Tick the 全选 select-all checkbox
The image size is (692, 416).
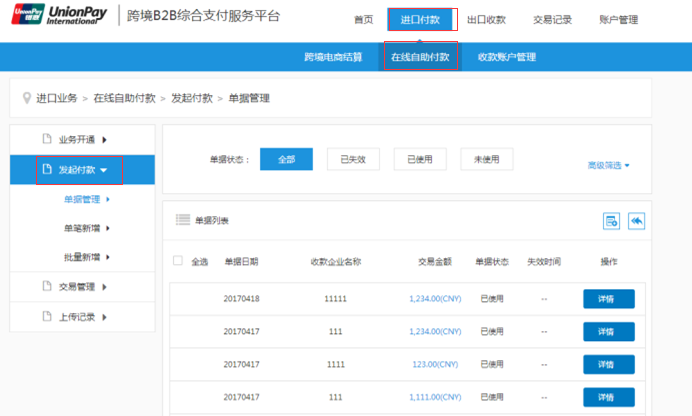click(x=178, y=261)
